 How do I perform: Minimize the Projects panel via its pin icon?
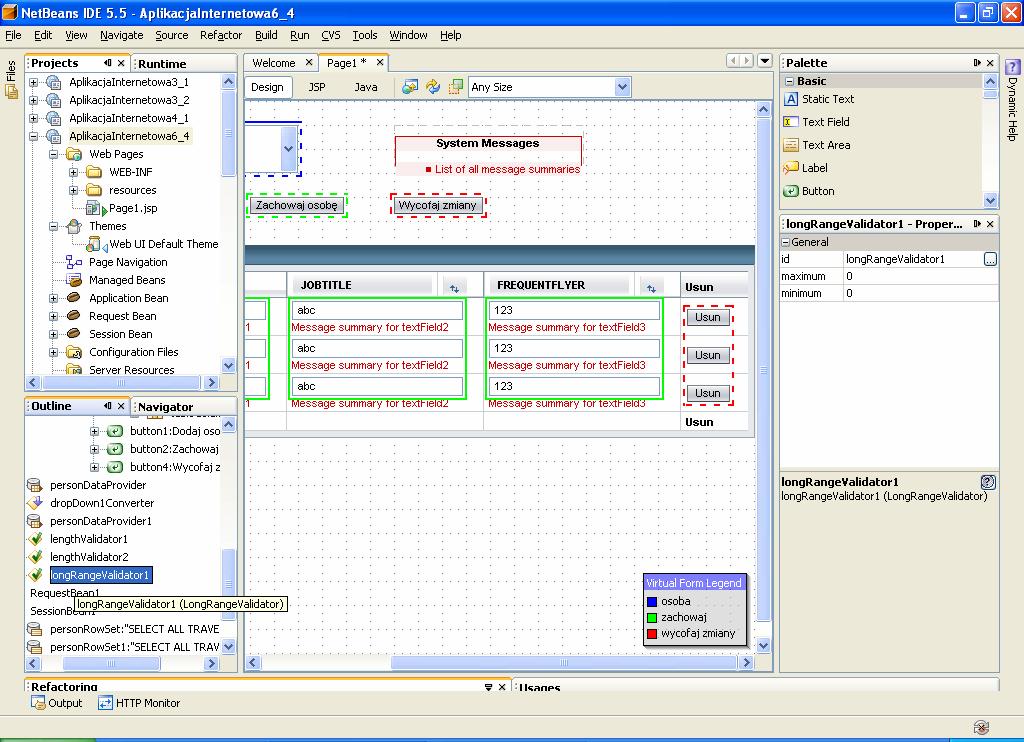[x=108, y=63]
